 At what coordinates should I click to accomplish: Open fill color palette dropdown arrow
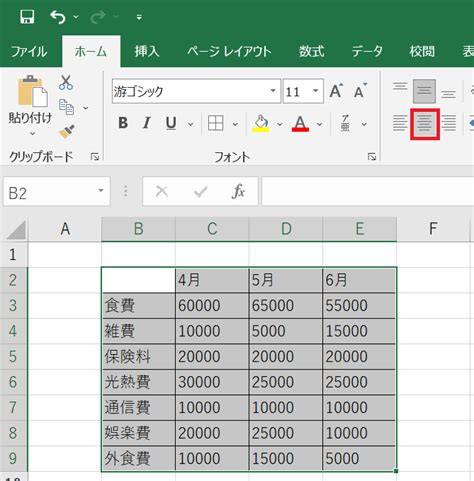tap(280, 124)
